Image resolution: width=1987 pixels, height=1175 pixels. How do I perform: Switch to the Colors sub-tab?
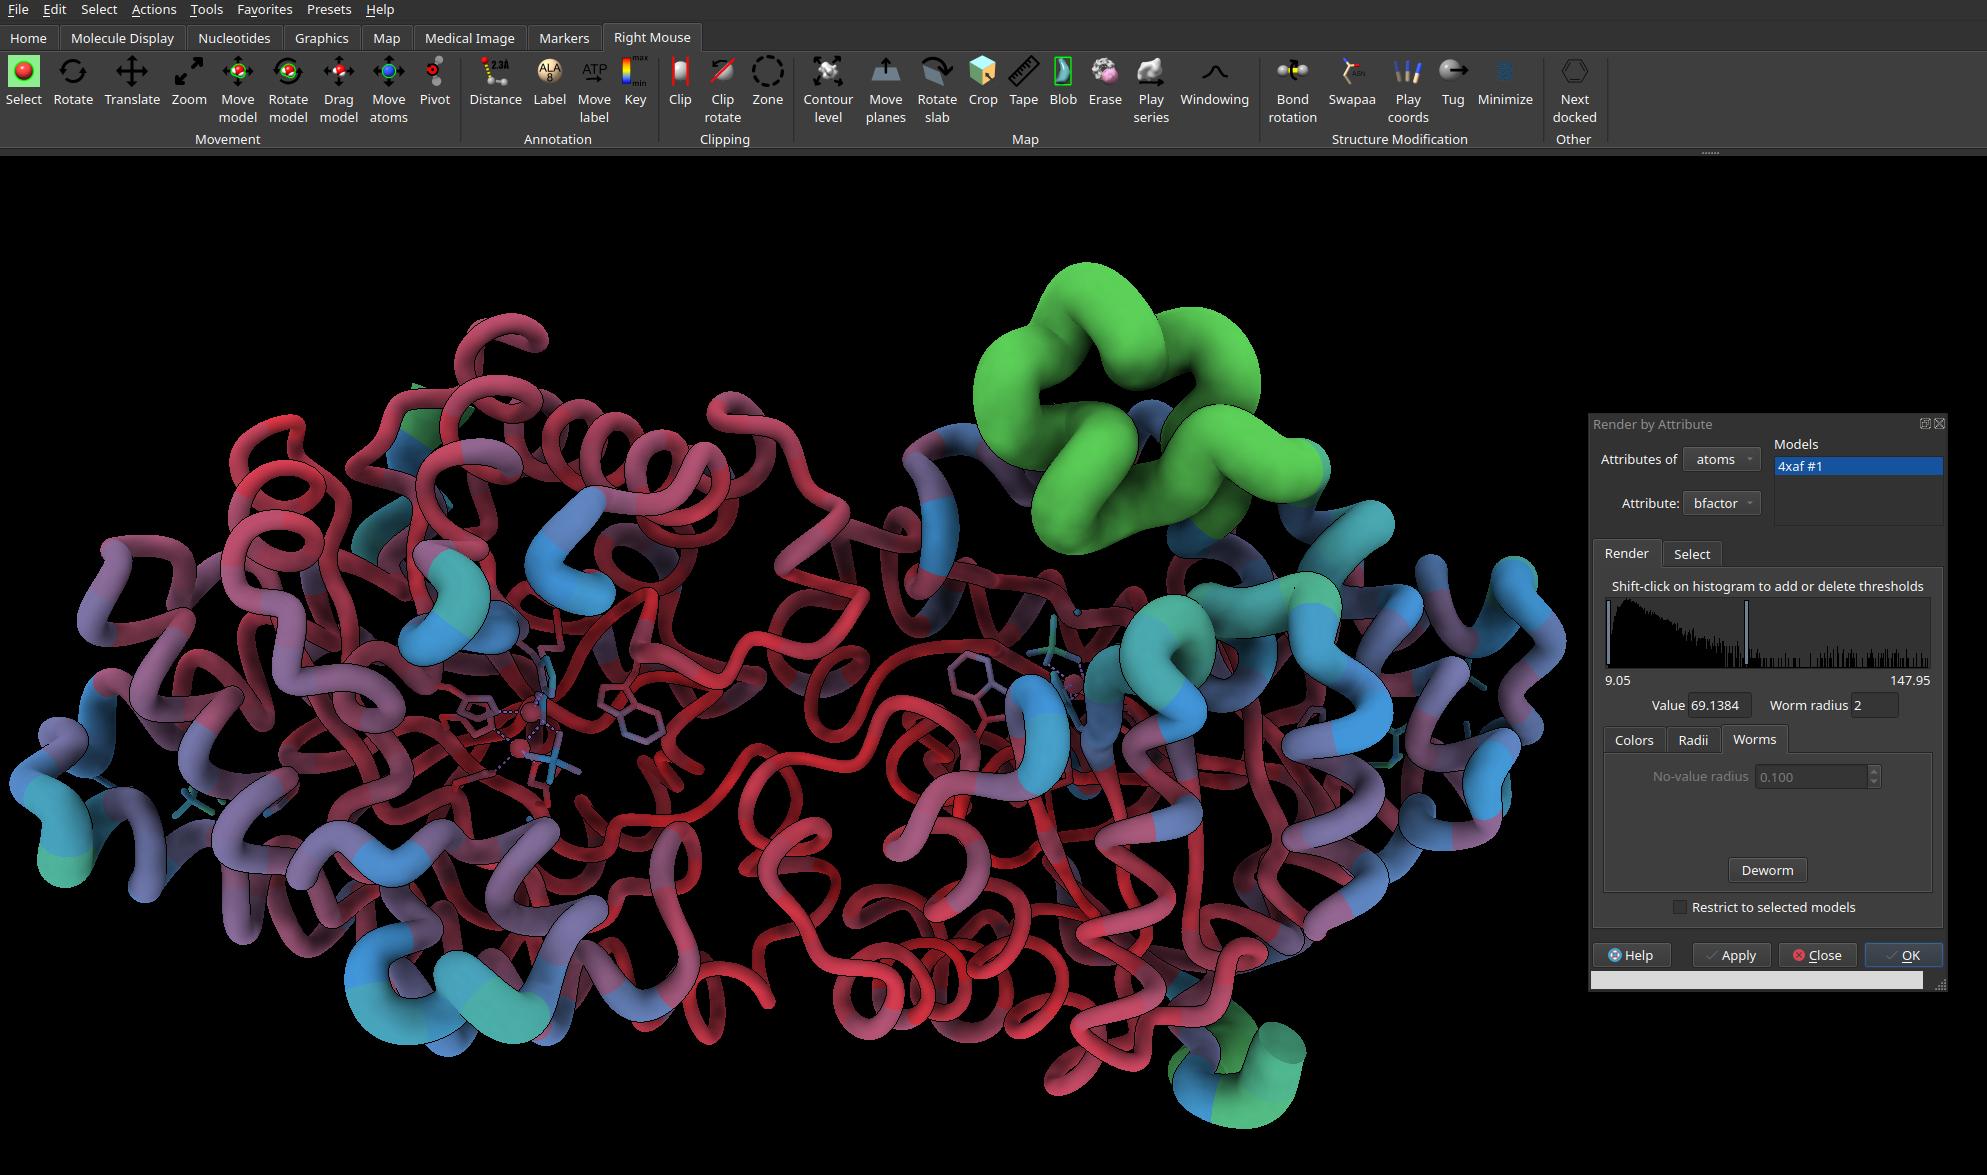click(x=1634, y=740)
